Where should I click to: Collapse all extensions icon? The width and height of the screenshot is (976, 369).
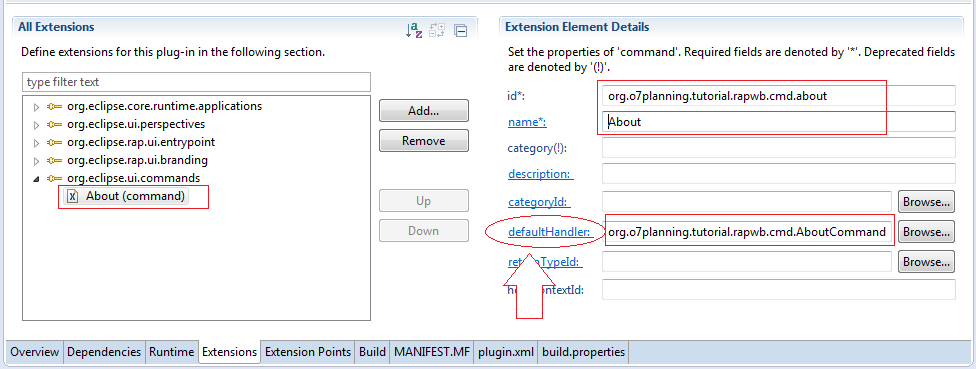[x=460, y=30]
